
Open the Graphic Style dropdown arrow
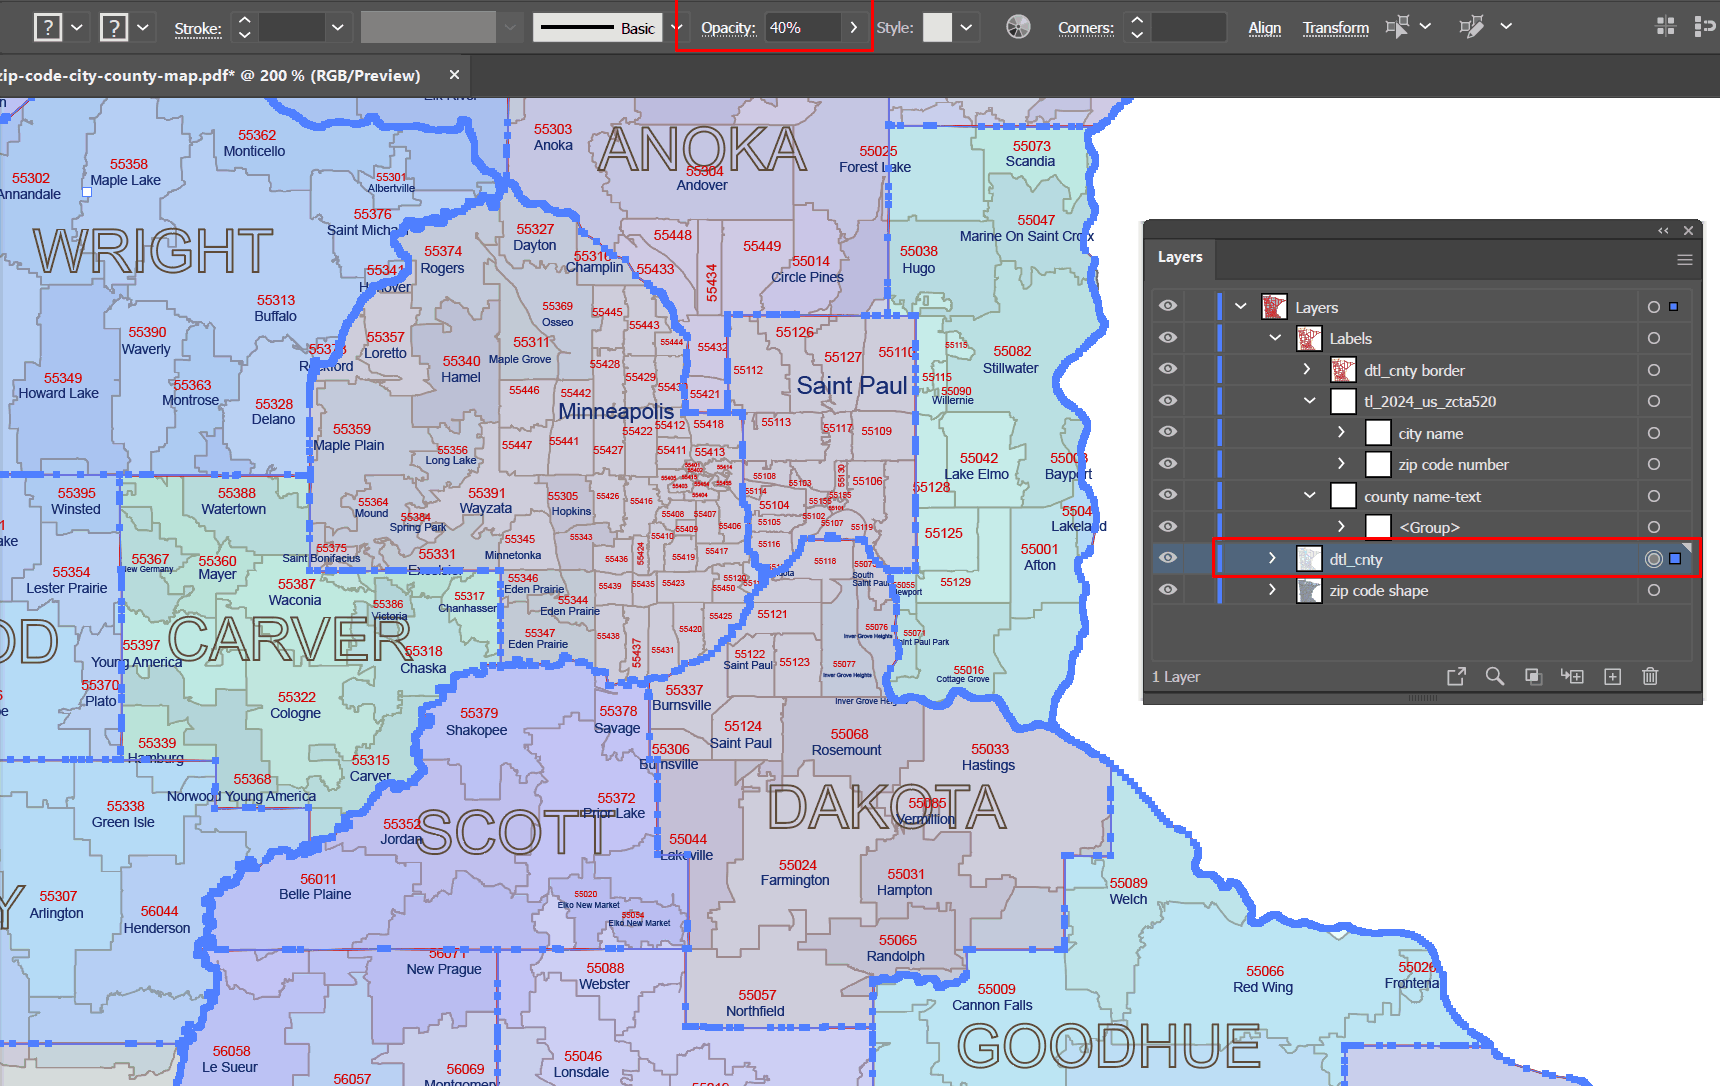tap(966, 27)
